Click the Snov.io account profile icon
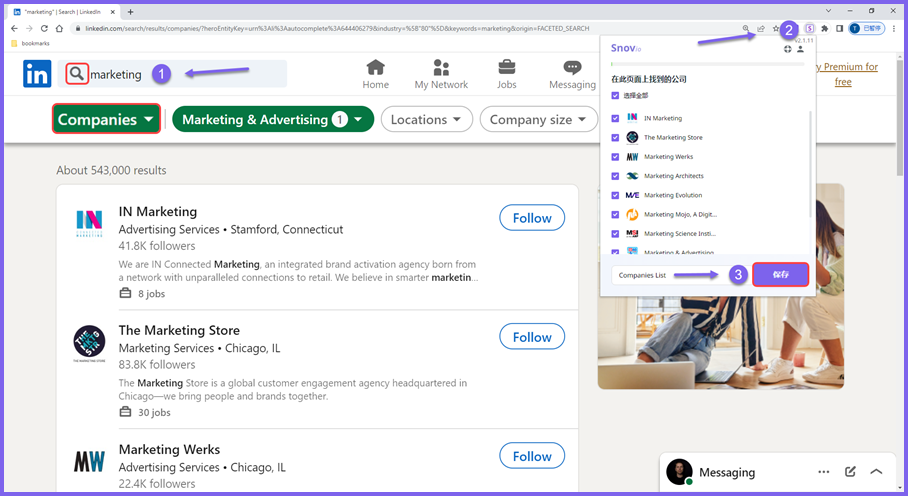This screenshot has width=908, height=496. point(800,49)
